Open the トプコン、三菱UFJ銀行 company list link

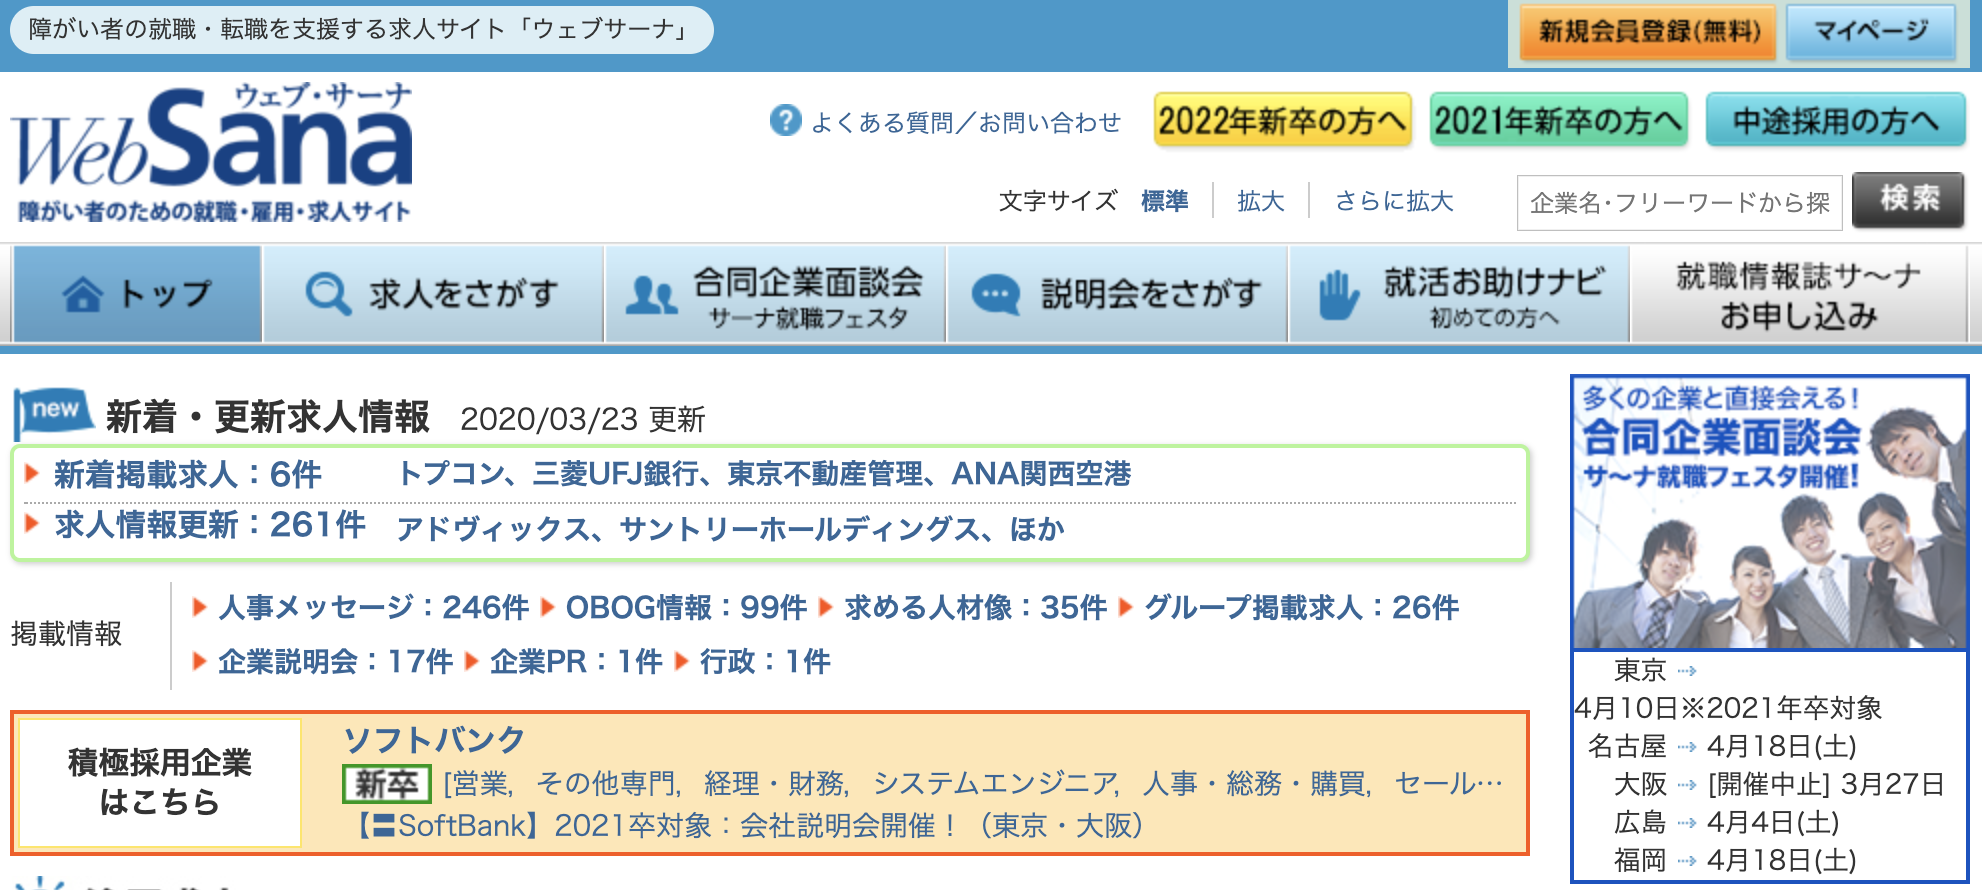764,474
